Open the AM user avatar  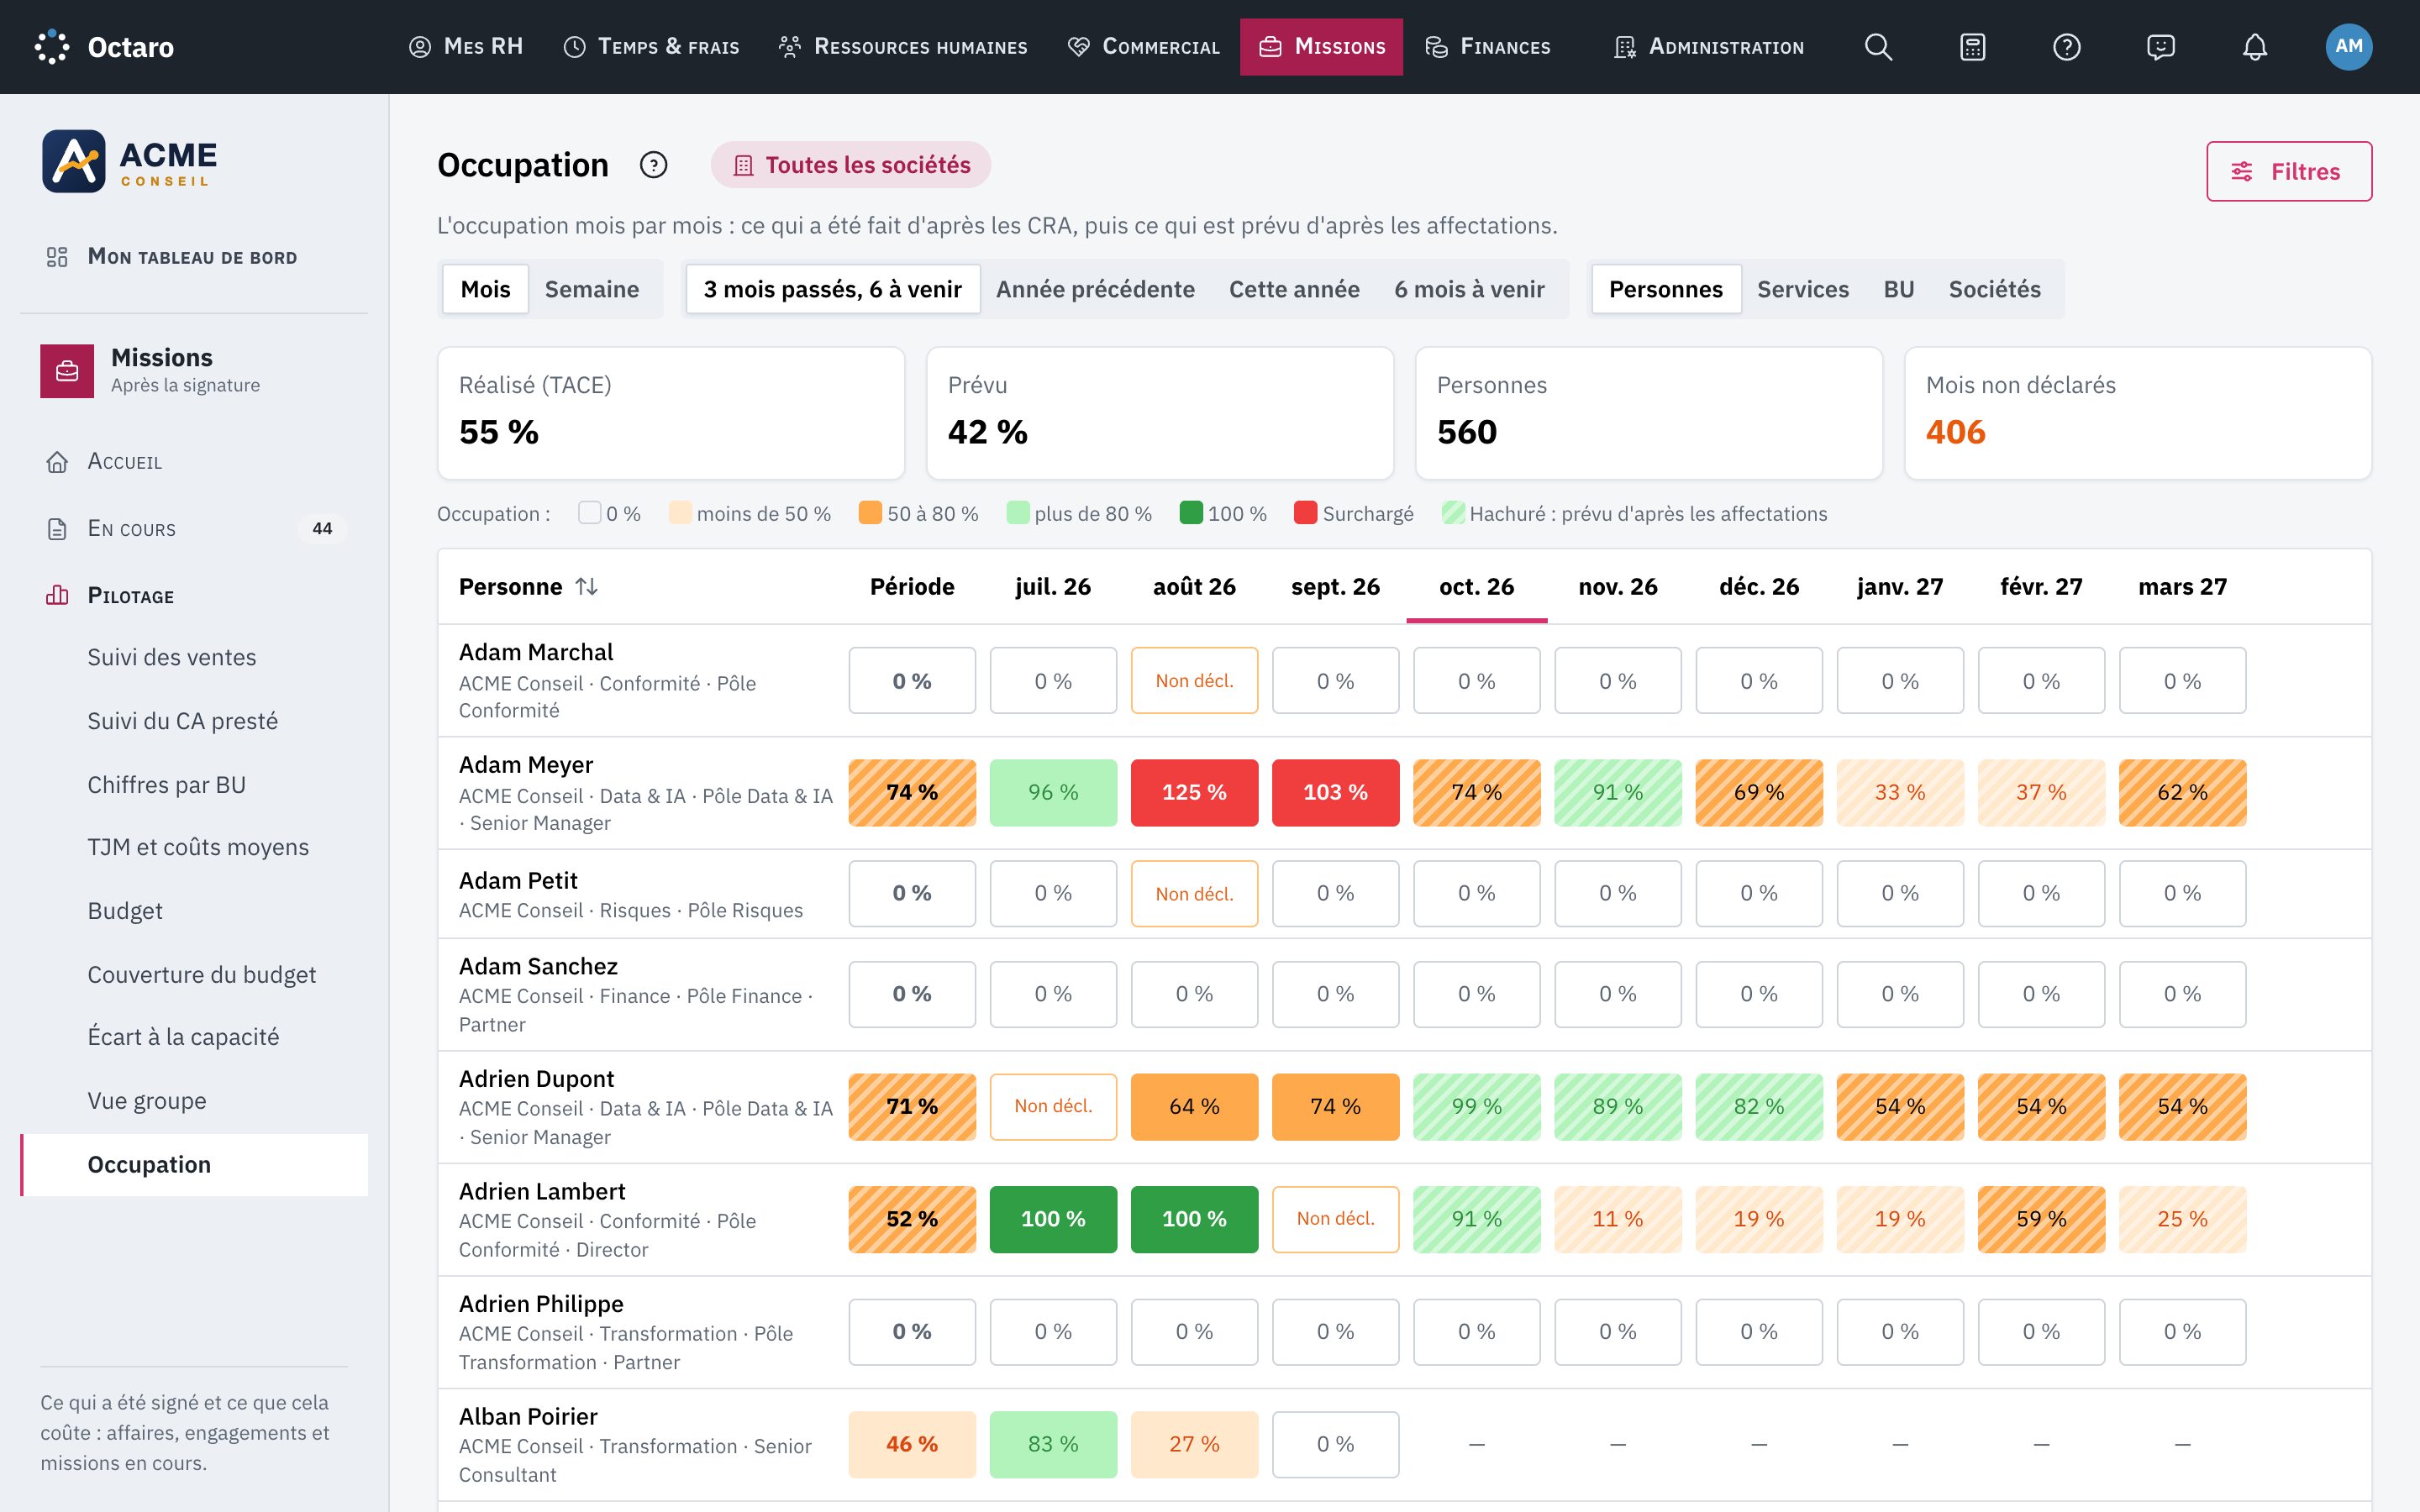[2348, 47]
